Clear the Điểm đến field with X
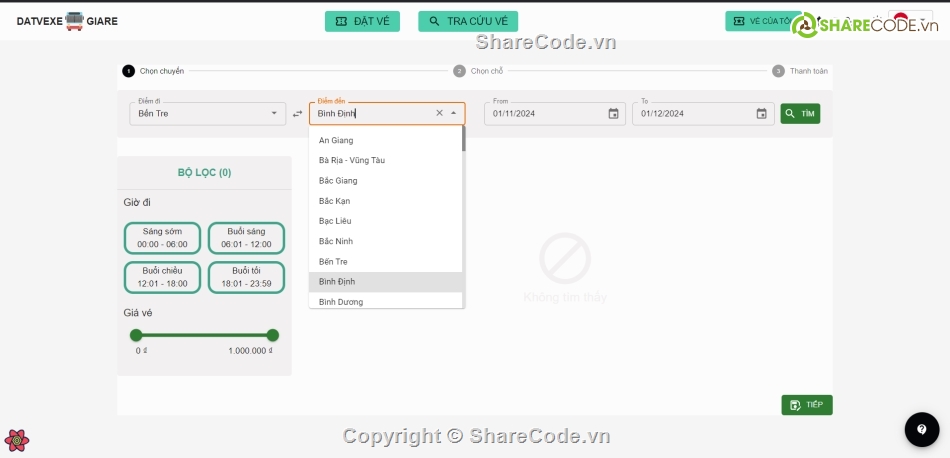Screen dimensions: 950x458 point(439,113)
